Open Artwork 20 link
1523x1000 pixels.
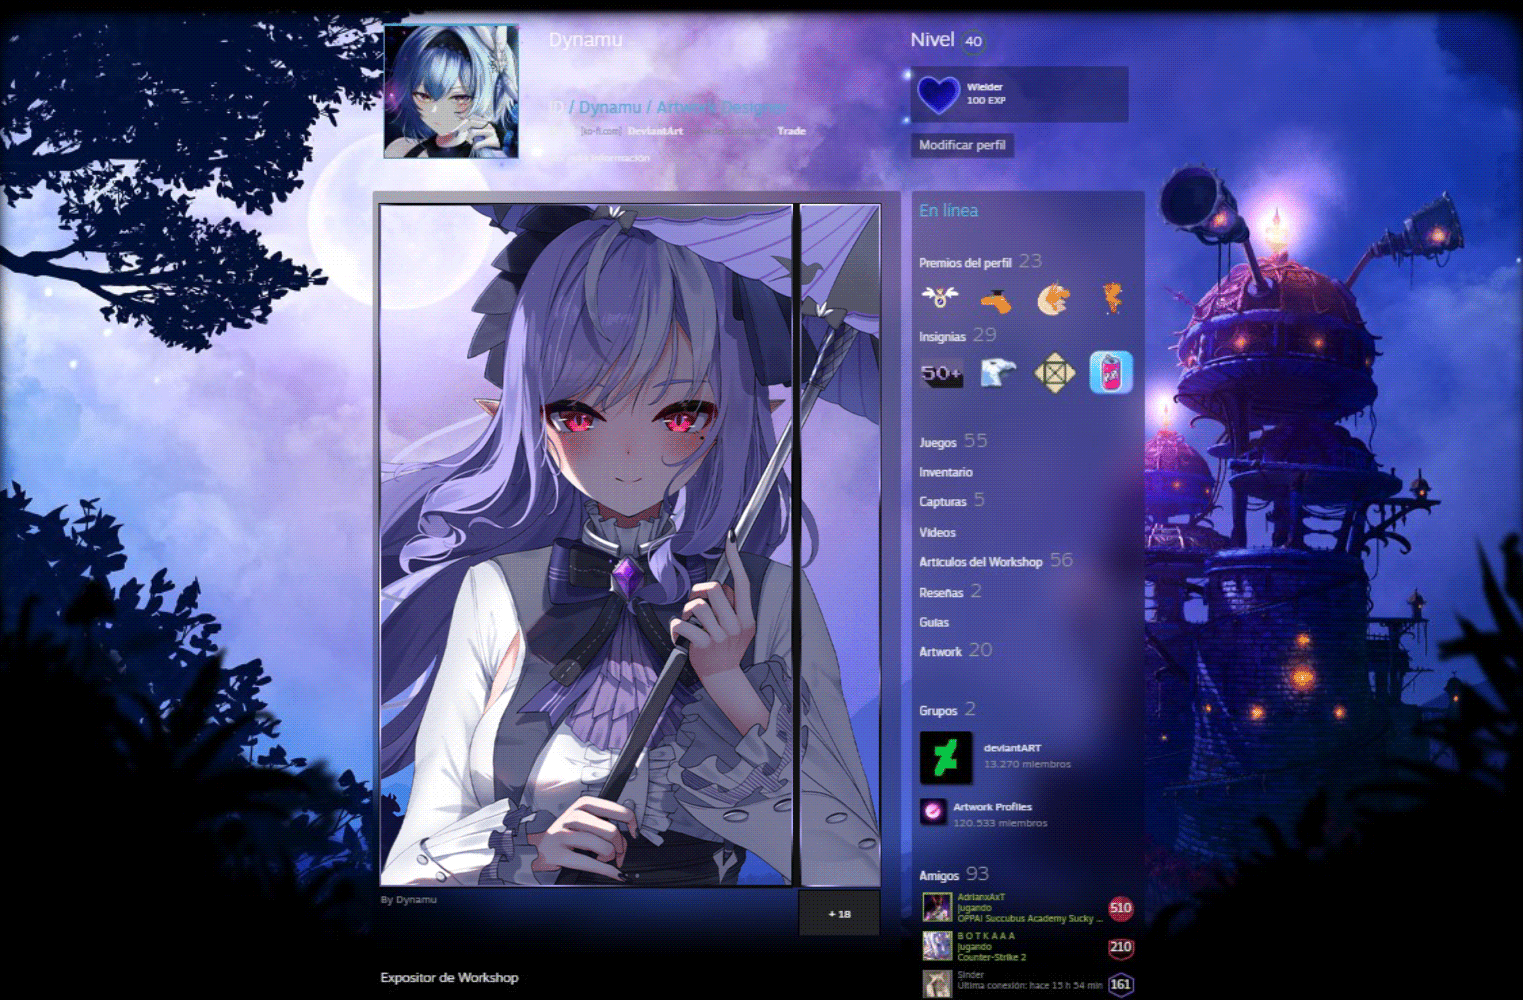(956, 650)
